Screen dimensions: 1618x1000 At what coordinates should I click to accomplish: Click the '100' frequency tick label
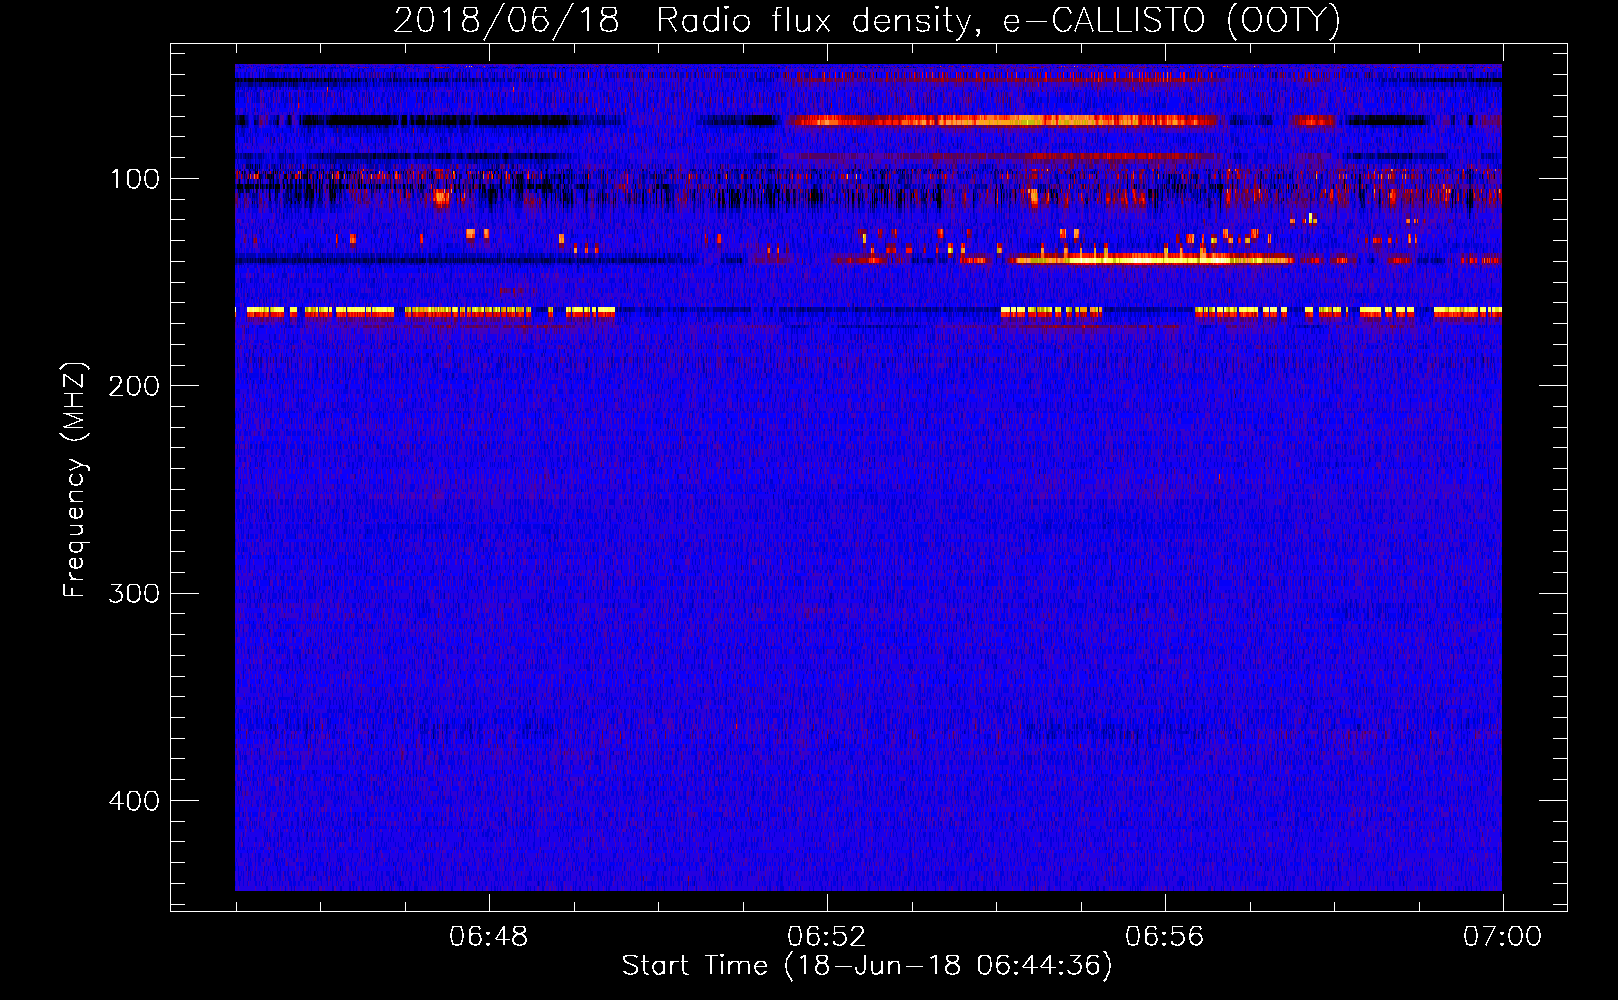135,179
